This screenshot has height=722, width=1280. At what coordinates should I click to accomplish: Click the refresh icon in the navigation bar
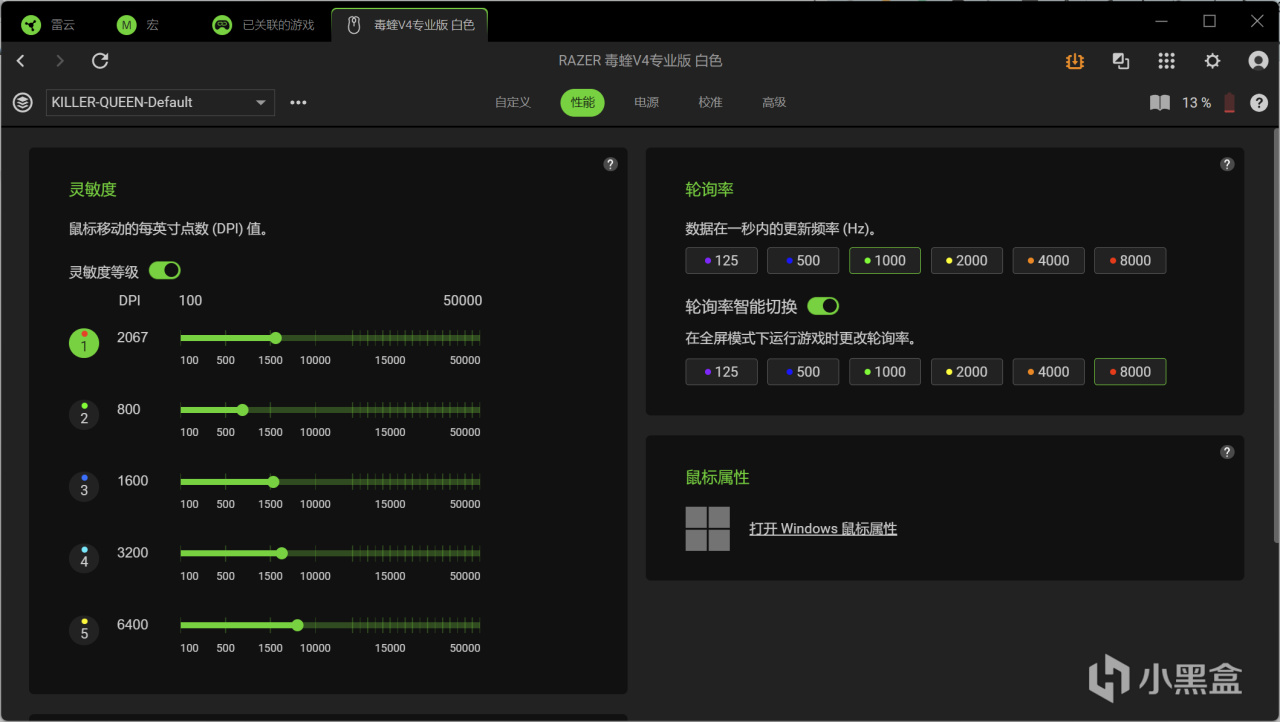pos(100,61)
